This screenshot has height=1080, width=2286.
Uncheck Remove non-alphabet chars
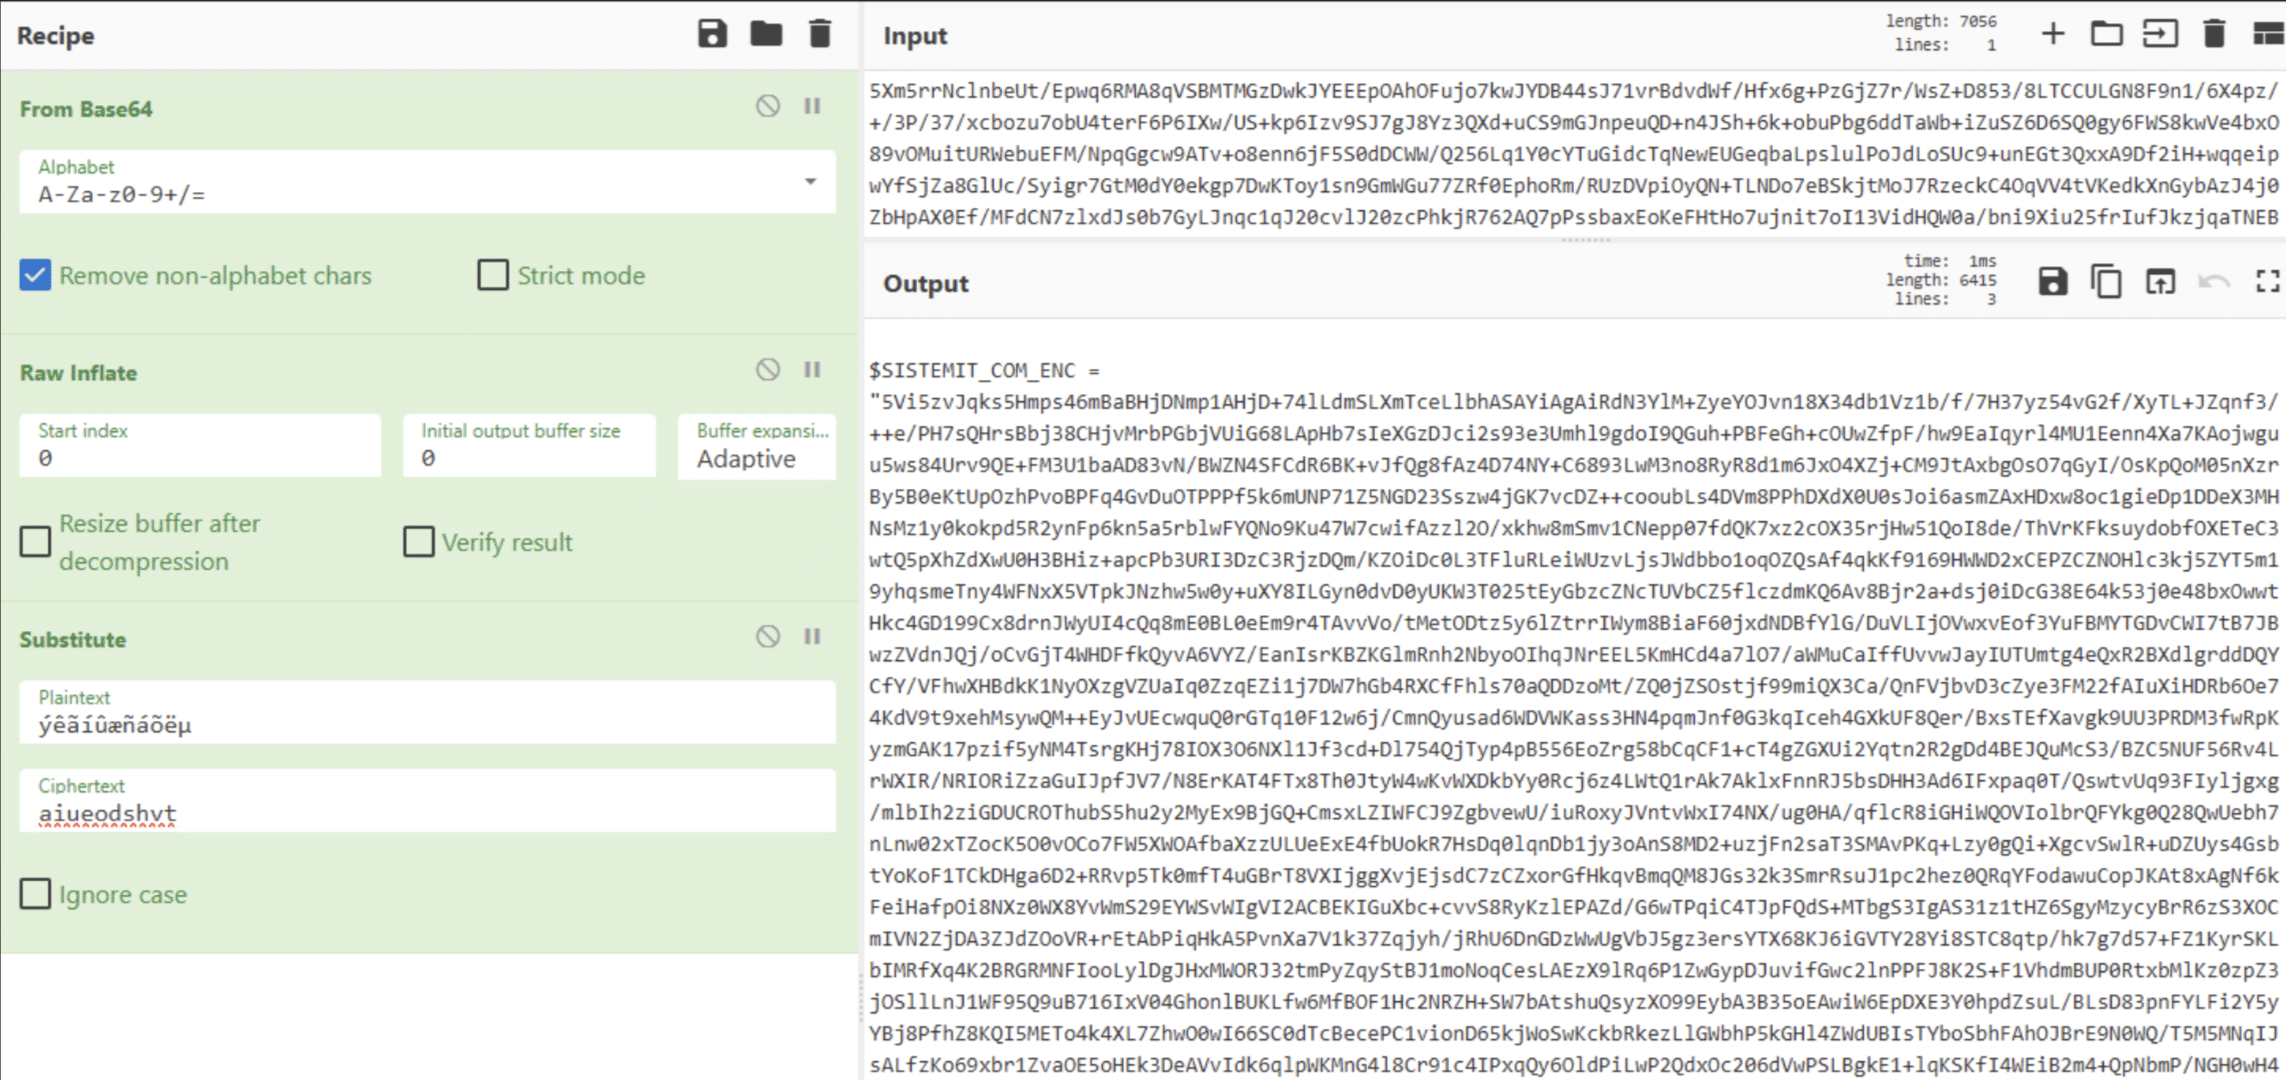[x=35, y=275]
